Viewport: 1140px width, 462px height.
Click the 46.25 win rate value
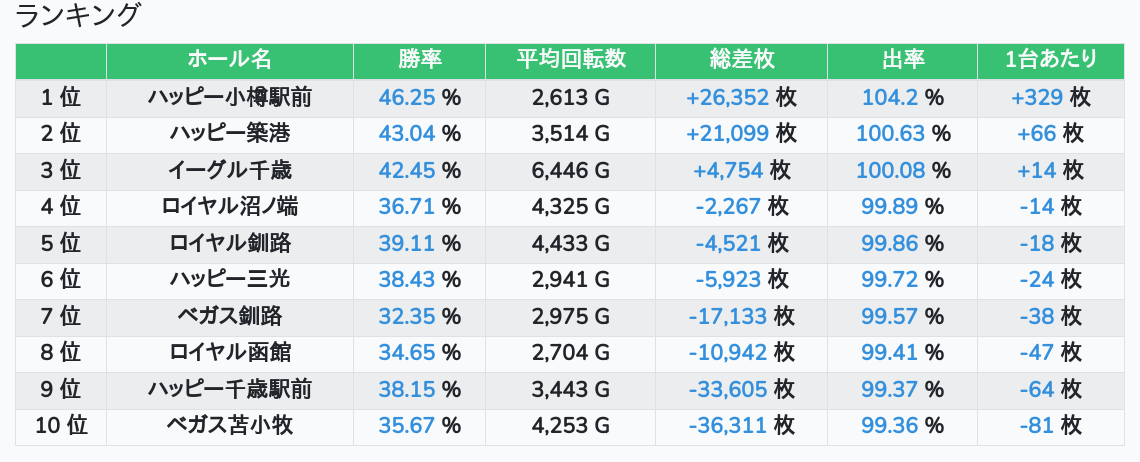point(406,97)
